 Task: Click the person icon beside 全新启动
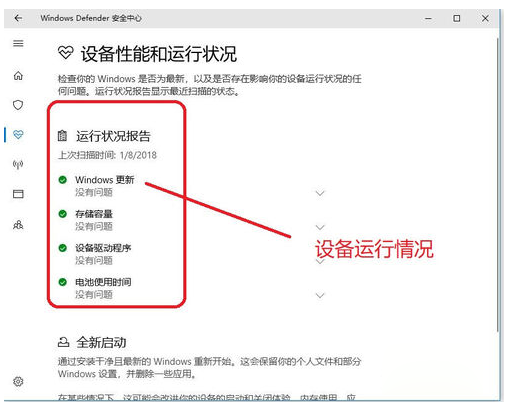[63, 342]
